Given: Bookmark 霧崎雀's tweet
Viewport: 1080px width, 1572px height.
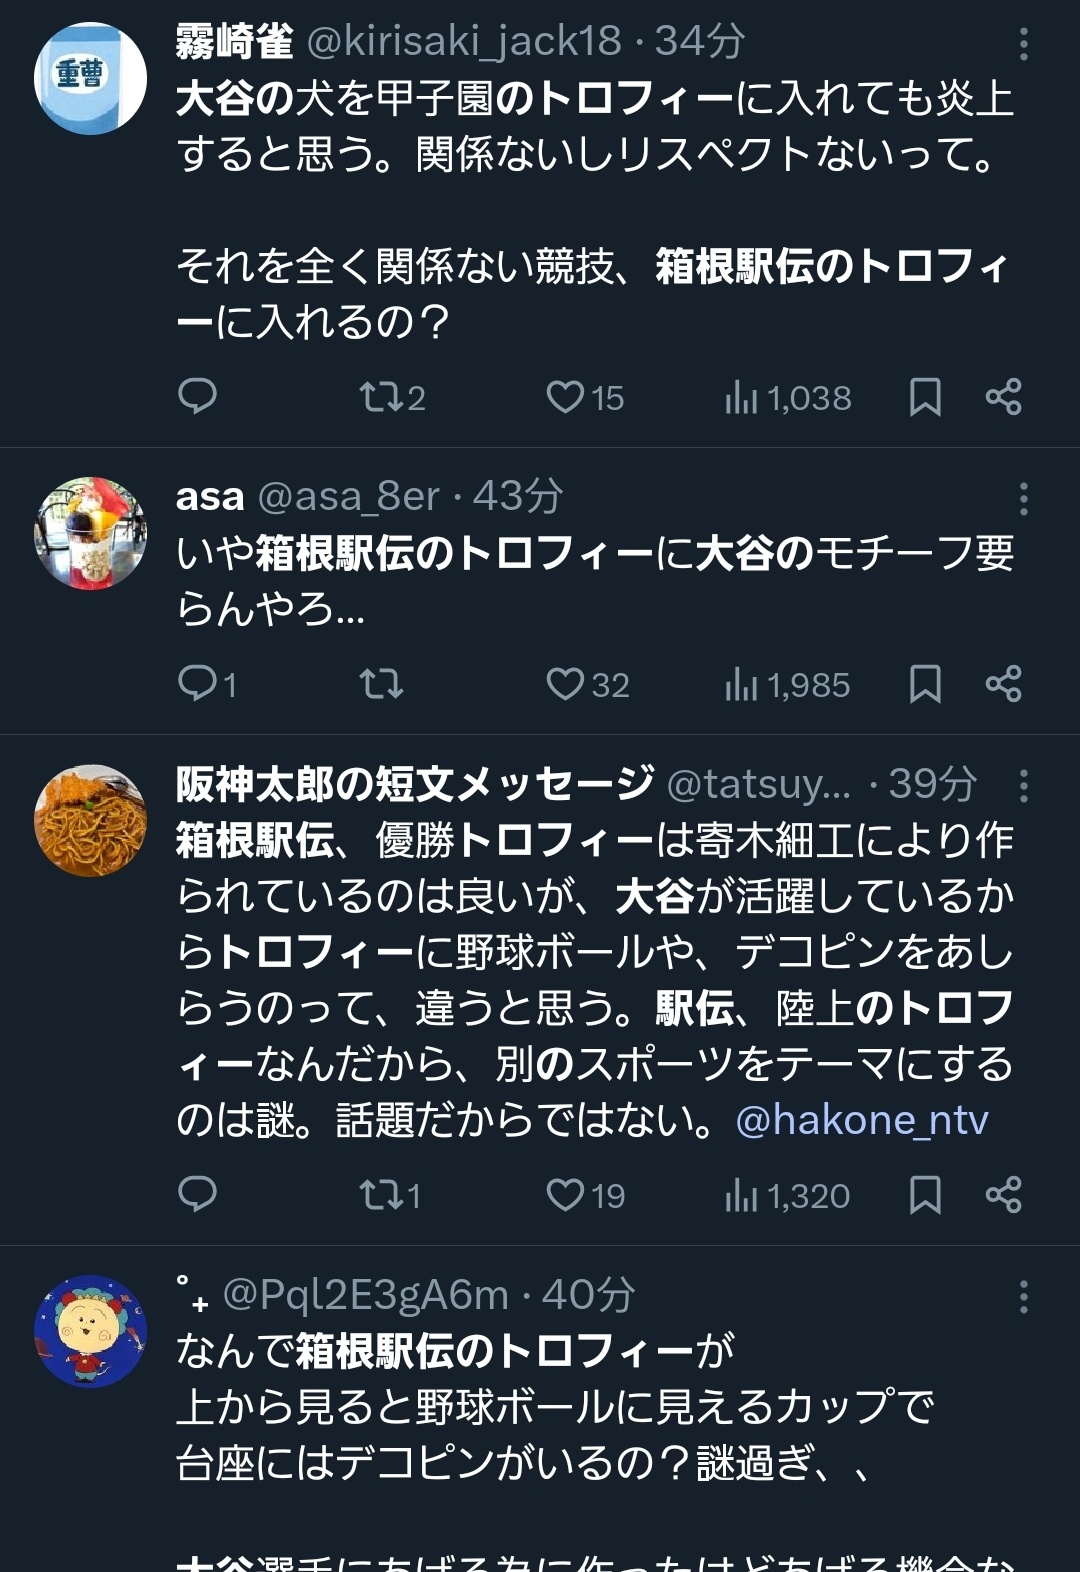Looking at the screenshot, I should point(925,397).
